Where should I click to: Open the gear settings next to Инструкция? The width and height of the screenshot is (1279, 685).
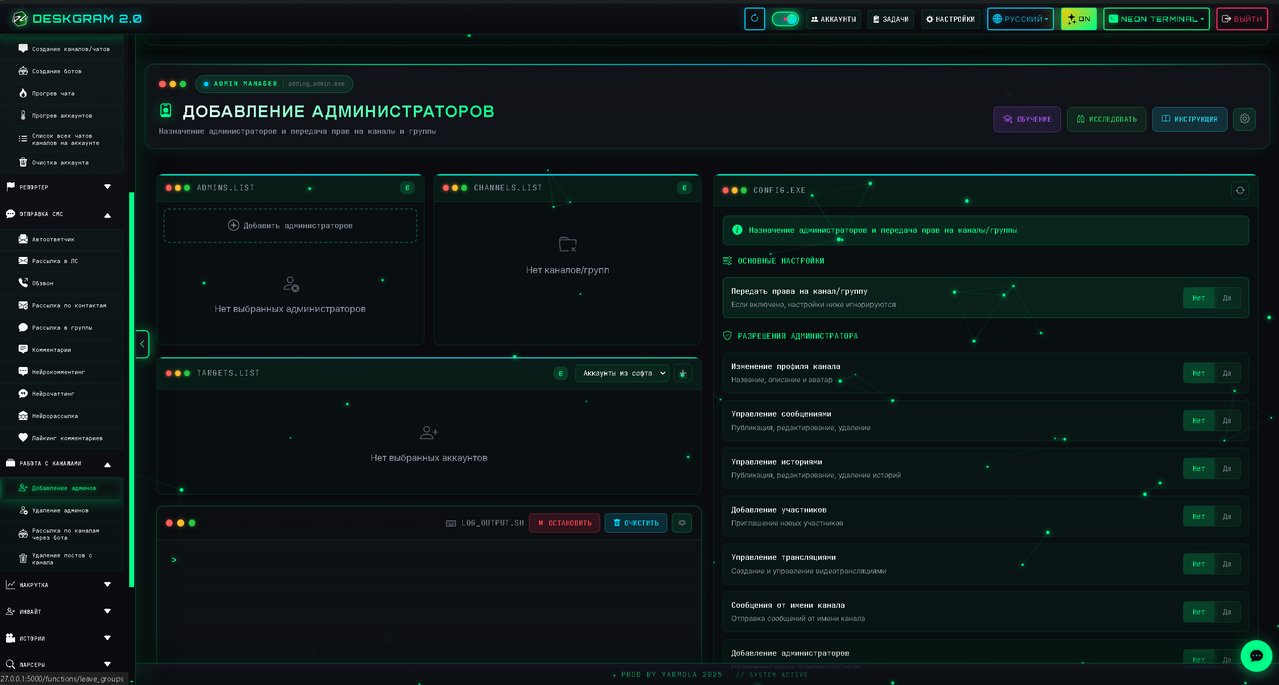[1244, 119]
